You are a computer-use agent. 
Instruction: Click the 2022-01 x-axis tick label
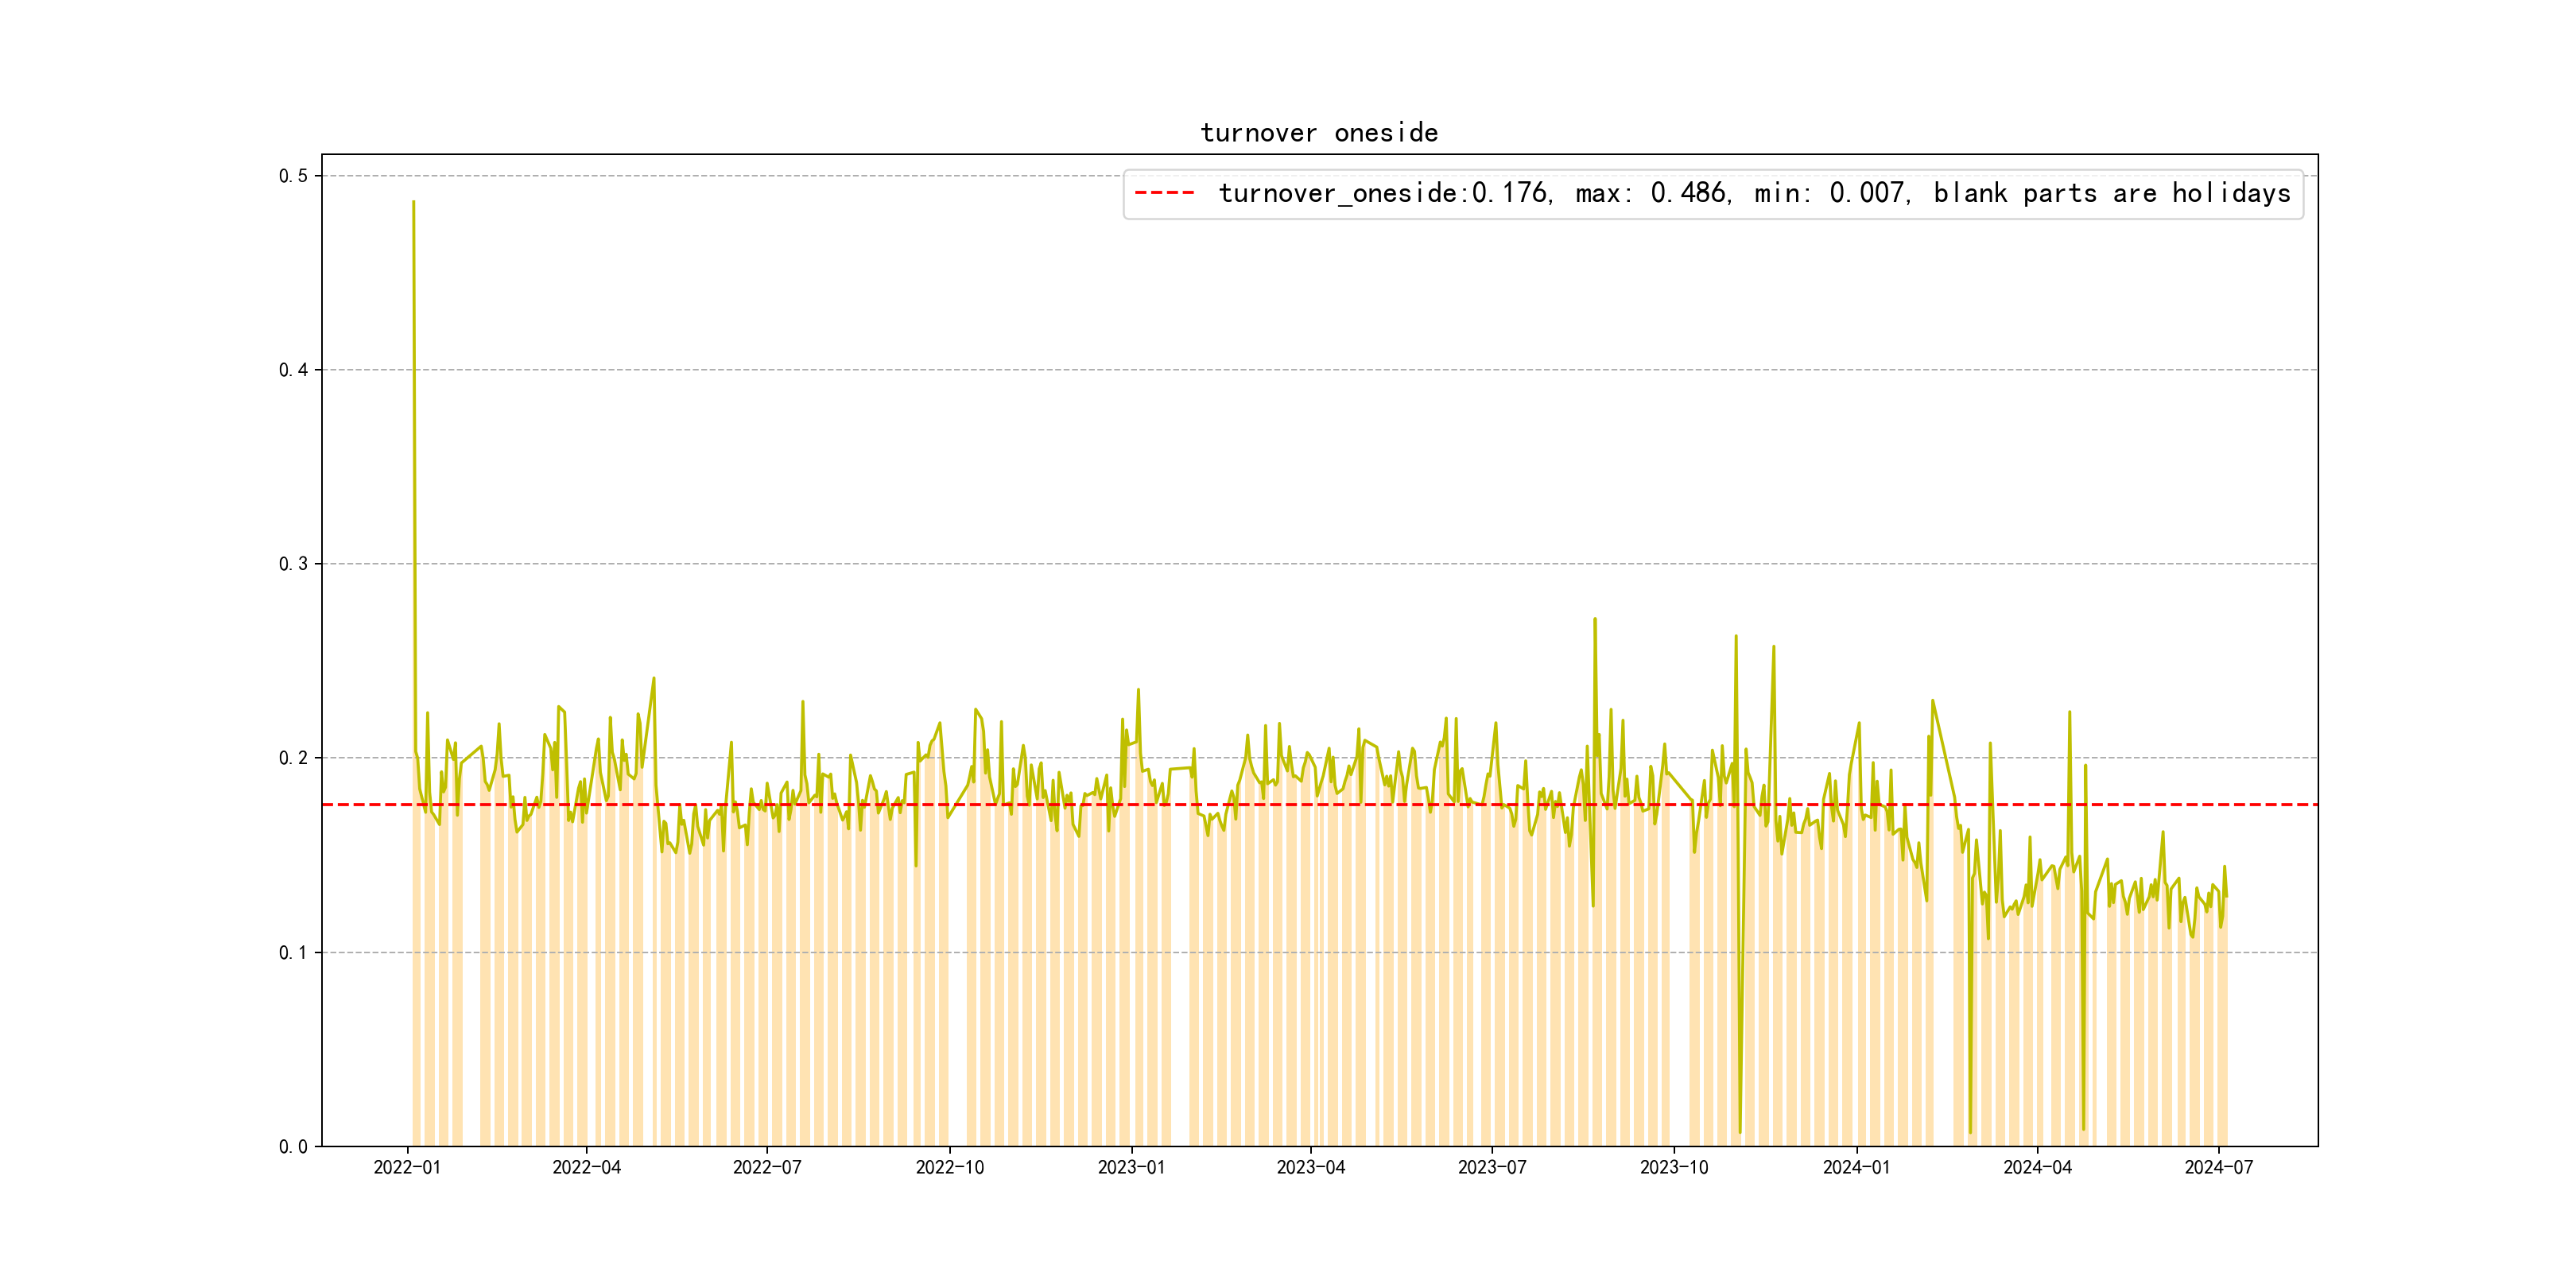pos(407,1168)
